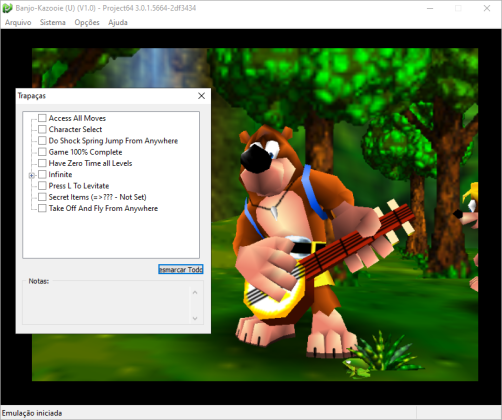The width and height of the screenshot is (502, 420).
Task: Enable Game 100% Complete checkbox
Action: coord(42,152)
